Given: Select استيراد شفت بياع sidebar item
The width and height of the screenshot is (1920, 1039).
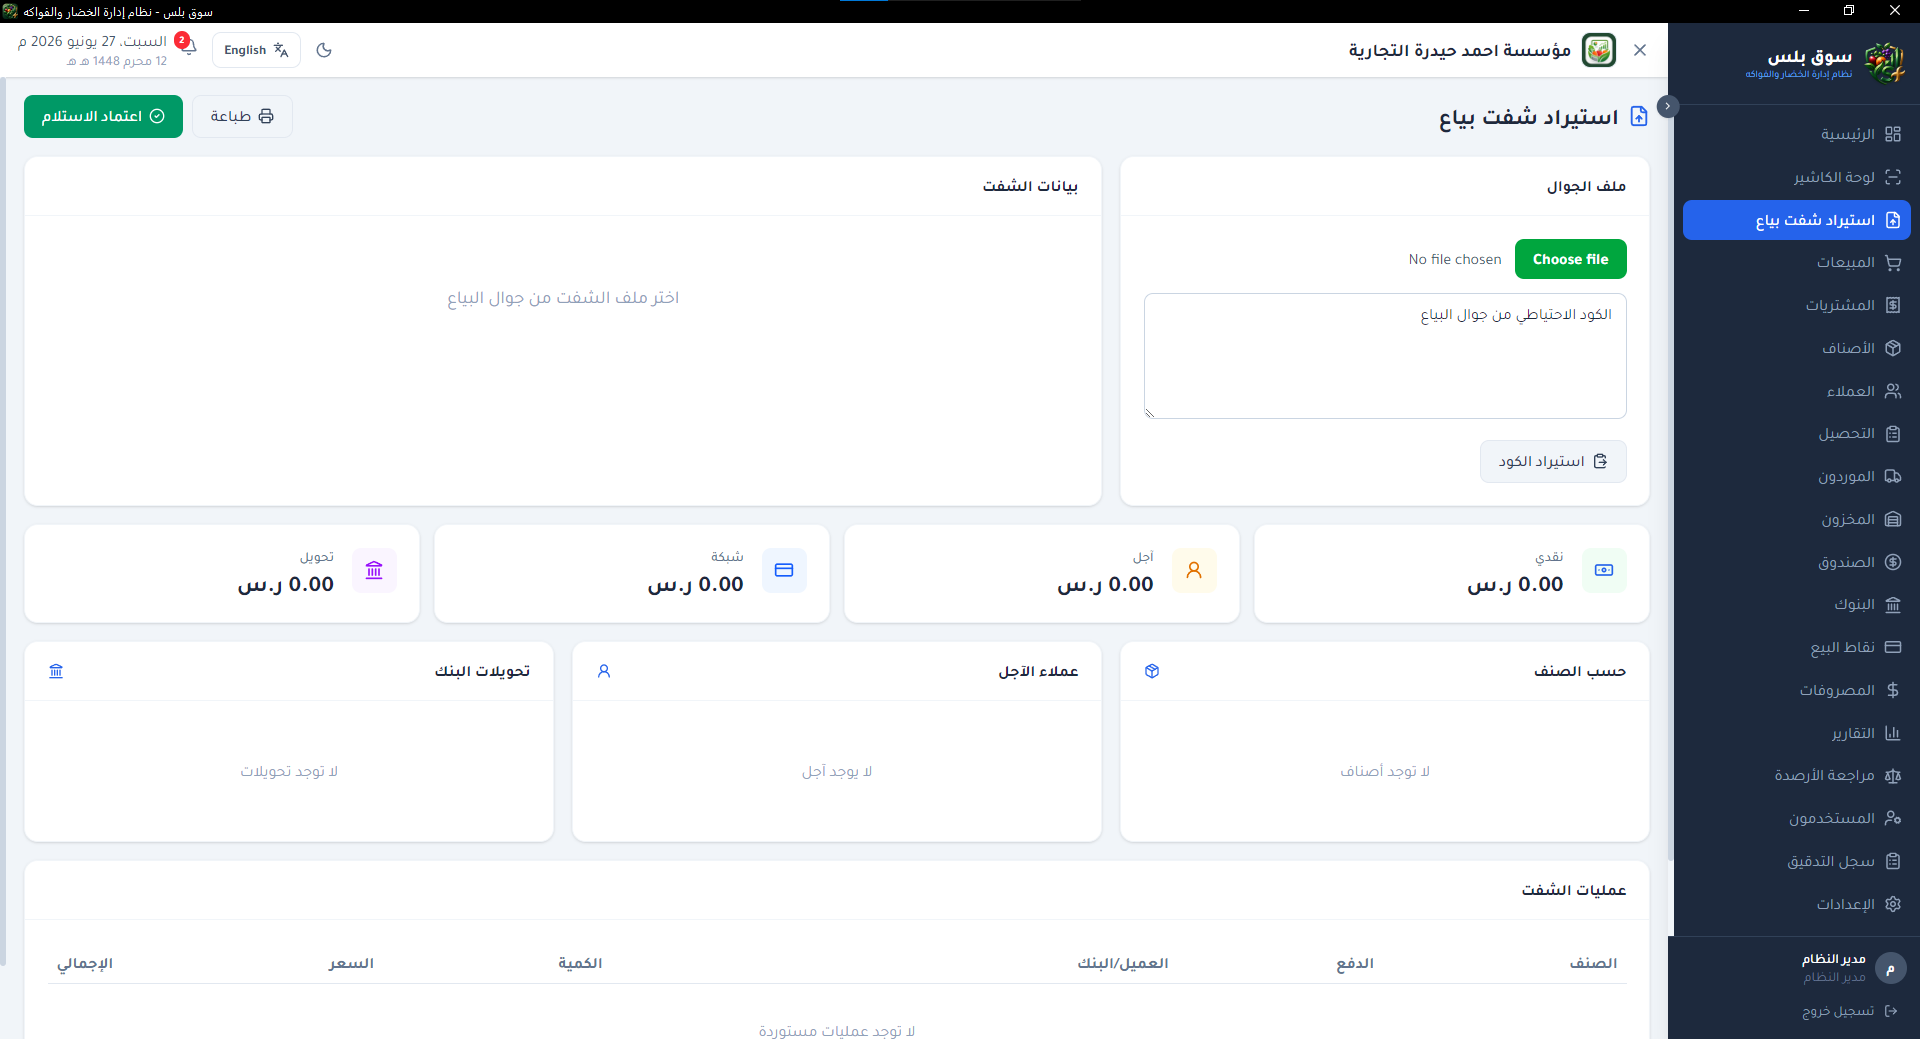Looking at the screenshot, I should [1796, 220].
